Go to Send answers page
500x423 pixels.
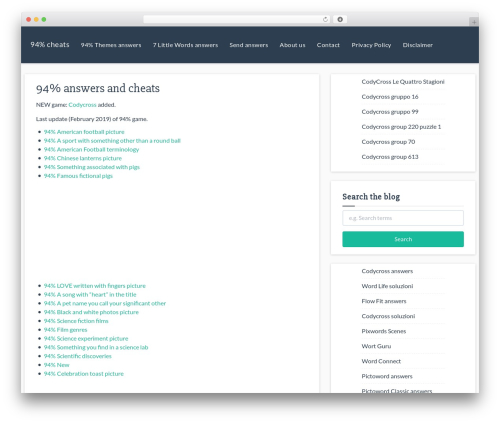click(249, 45)
